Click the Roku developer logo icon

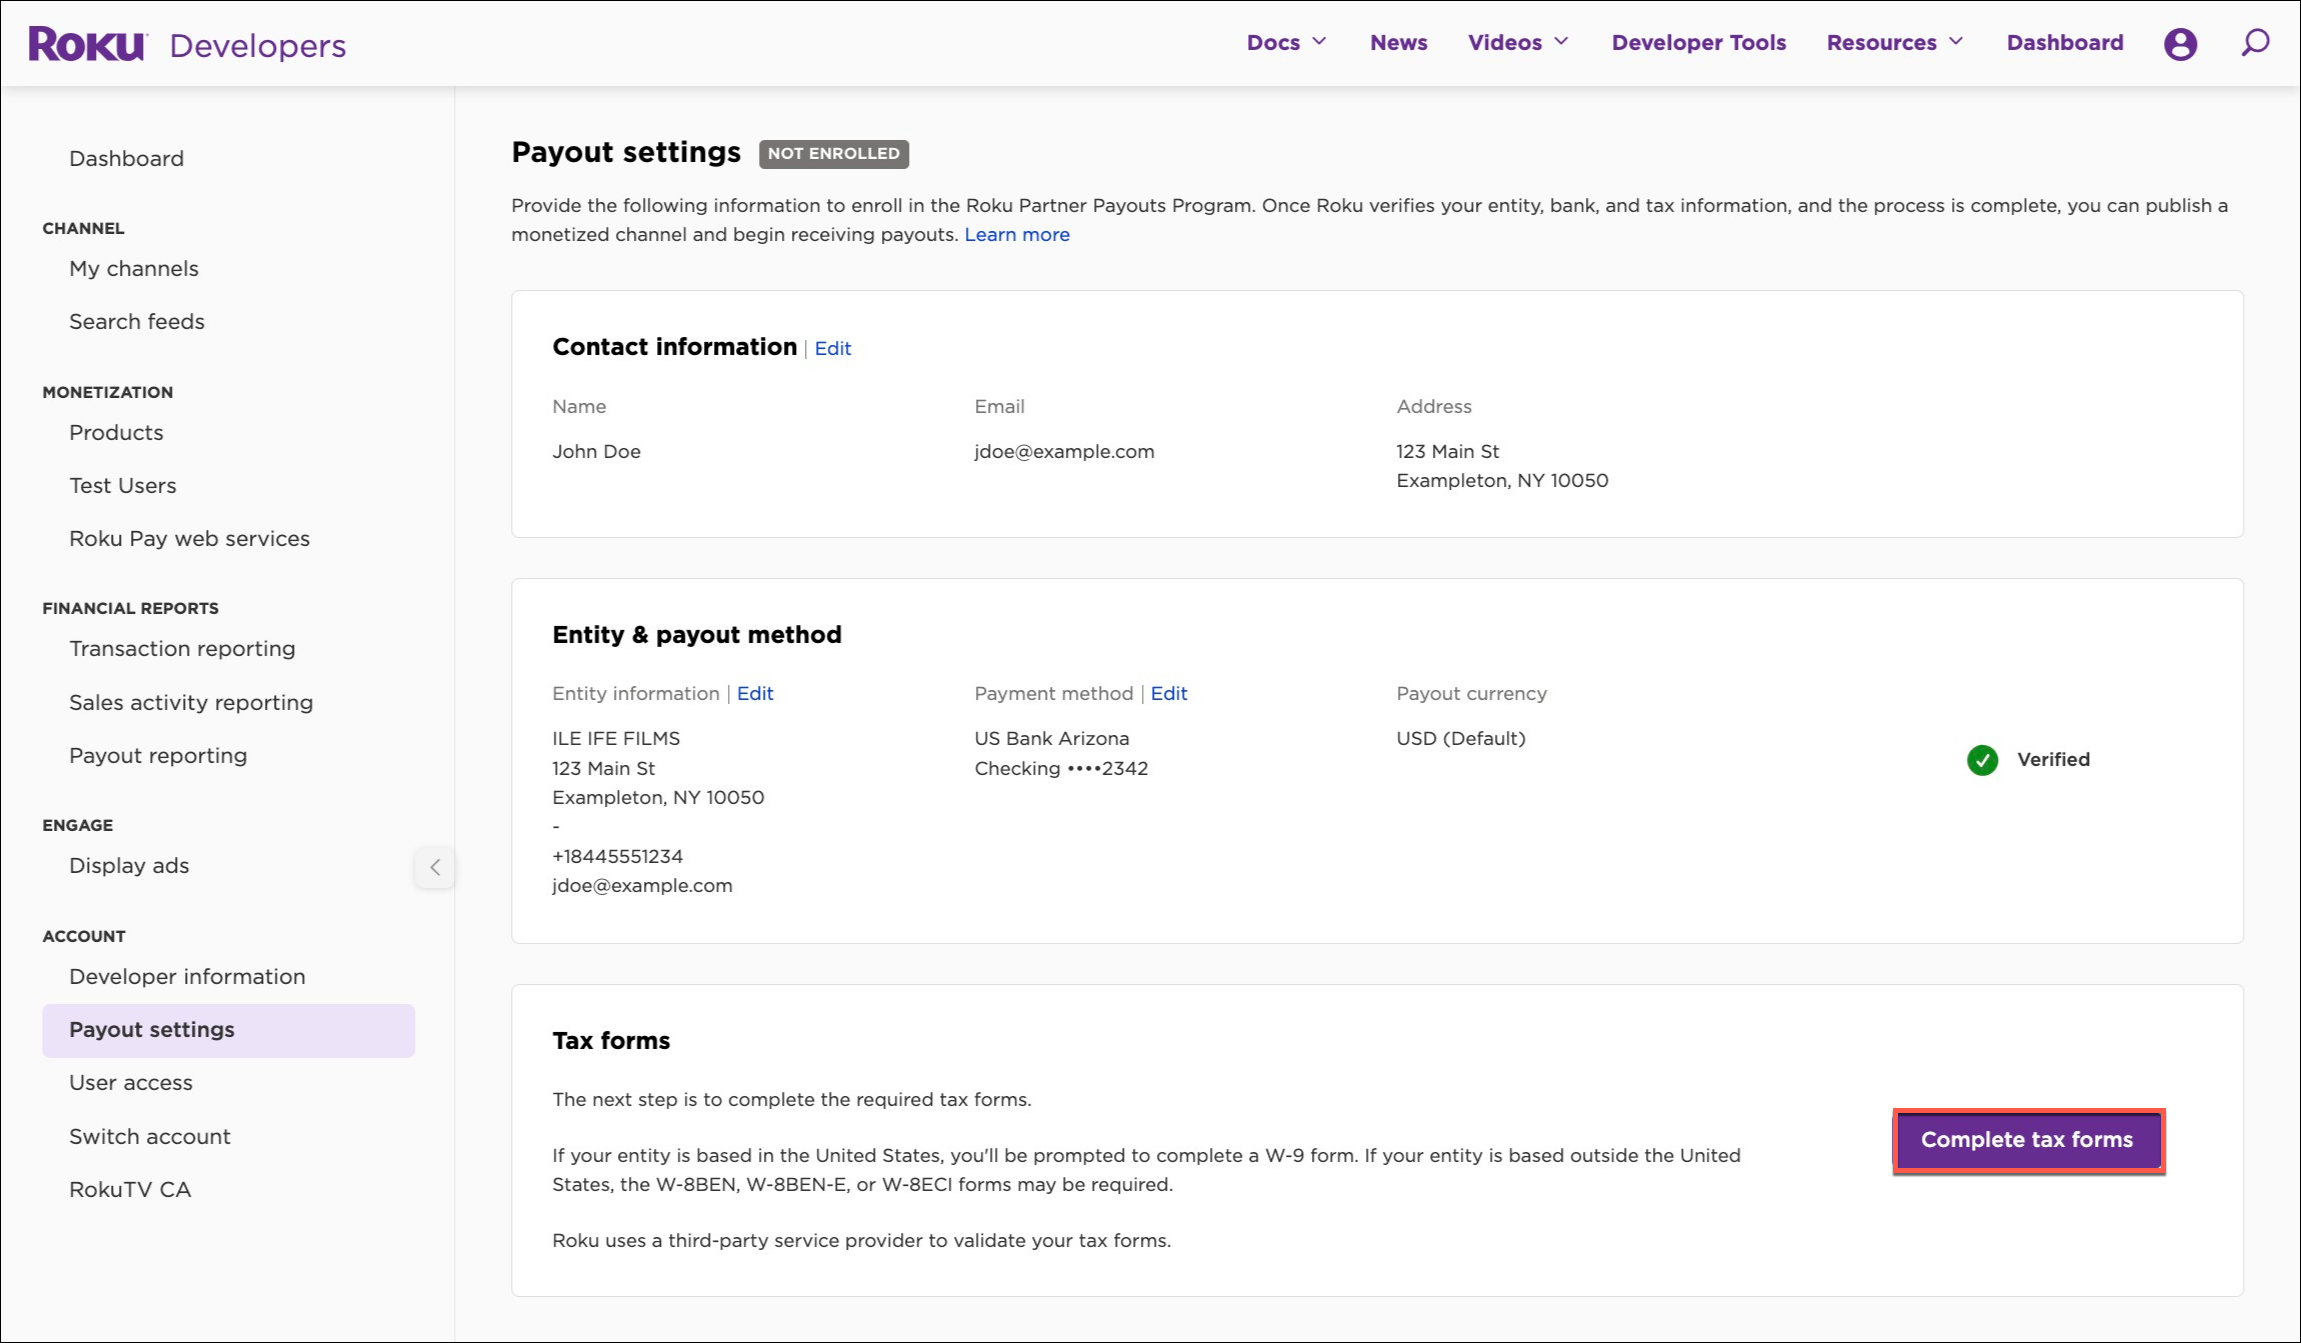[x=86, y=43]
